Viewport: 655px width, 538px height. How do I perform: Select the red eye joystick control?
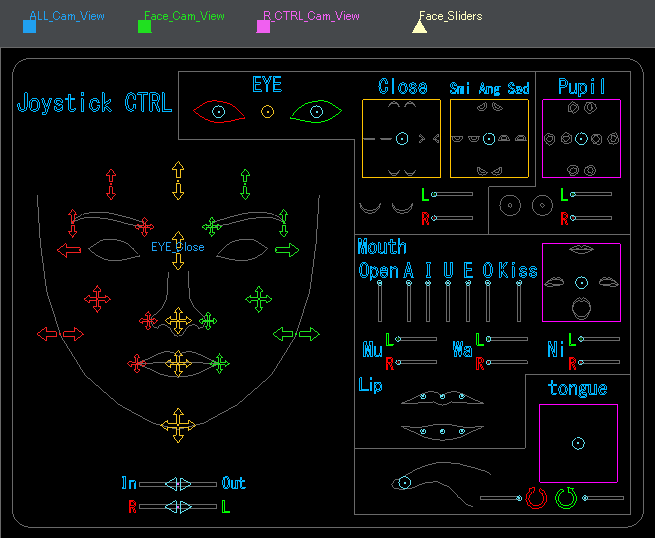[218, 112]
